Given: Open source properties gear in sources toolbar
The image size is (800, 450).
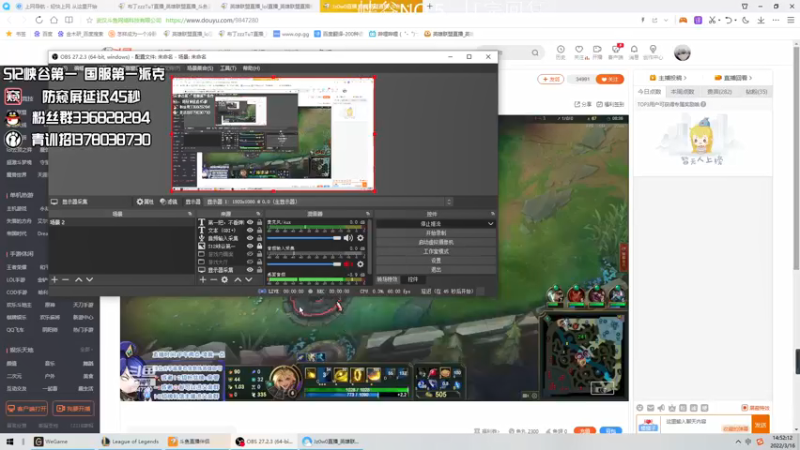Looking at the screenshot, I should point(224,280).
